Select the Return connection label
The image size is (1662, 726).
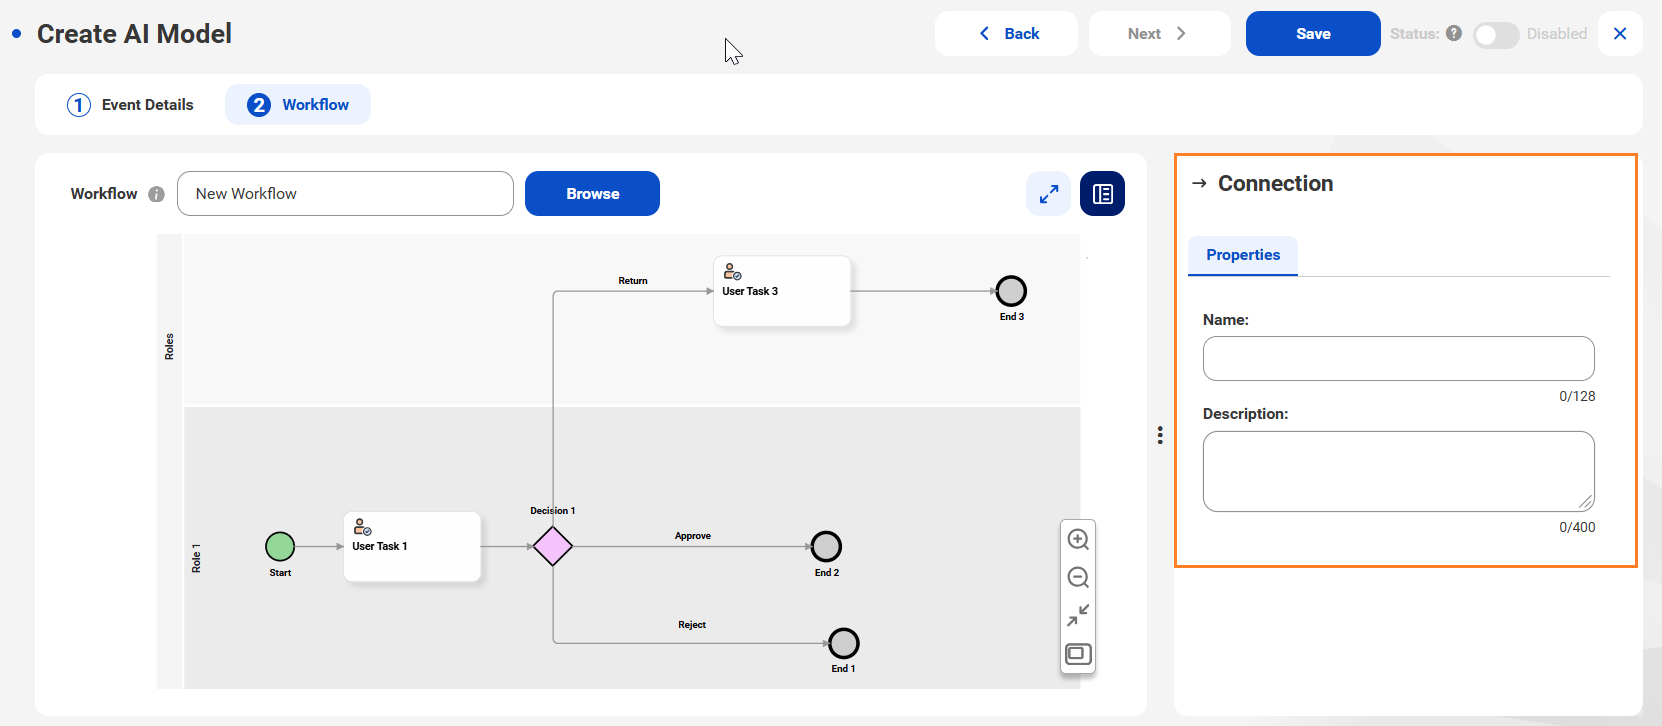point(633,281)
